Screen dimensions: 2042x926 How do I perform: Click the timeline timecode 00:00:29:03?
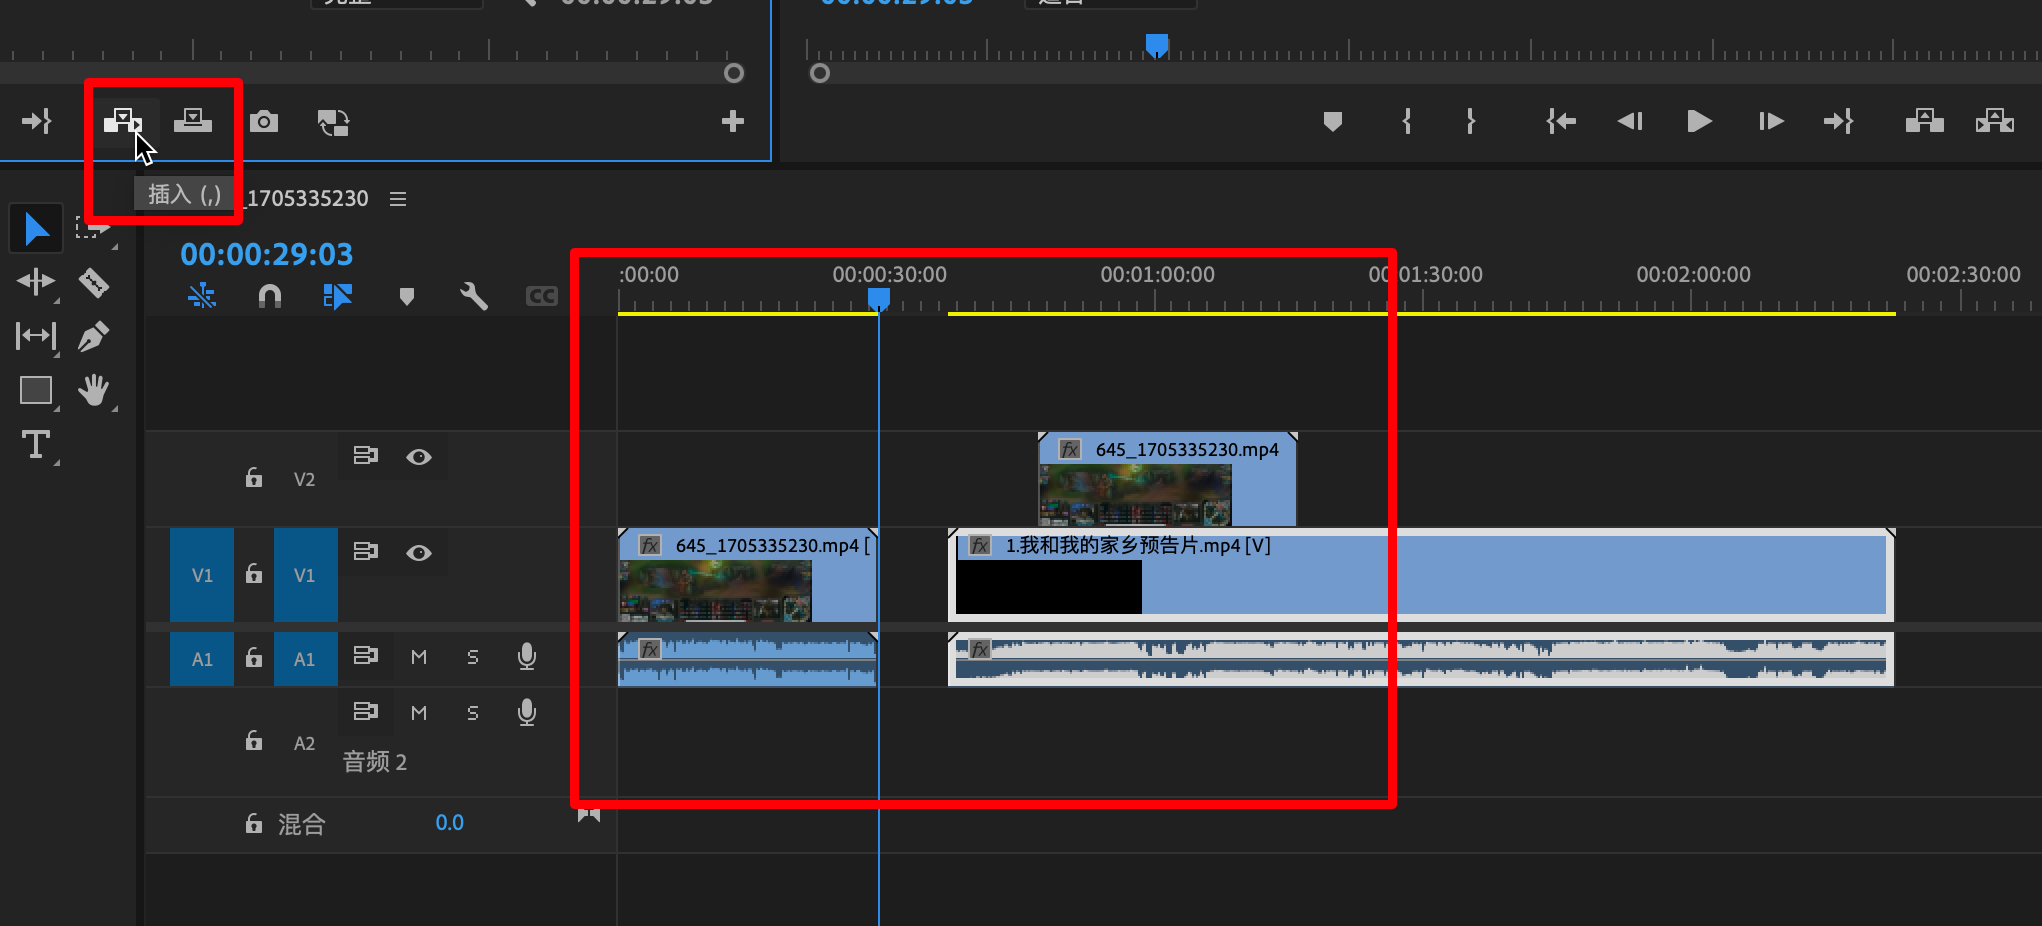(267, 254)
